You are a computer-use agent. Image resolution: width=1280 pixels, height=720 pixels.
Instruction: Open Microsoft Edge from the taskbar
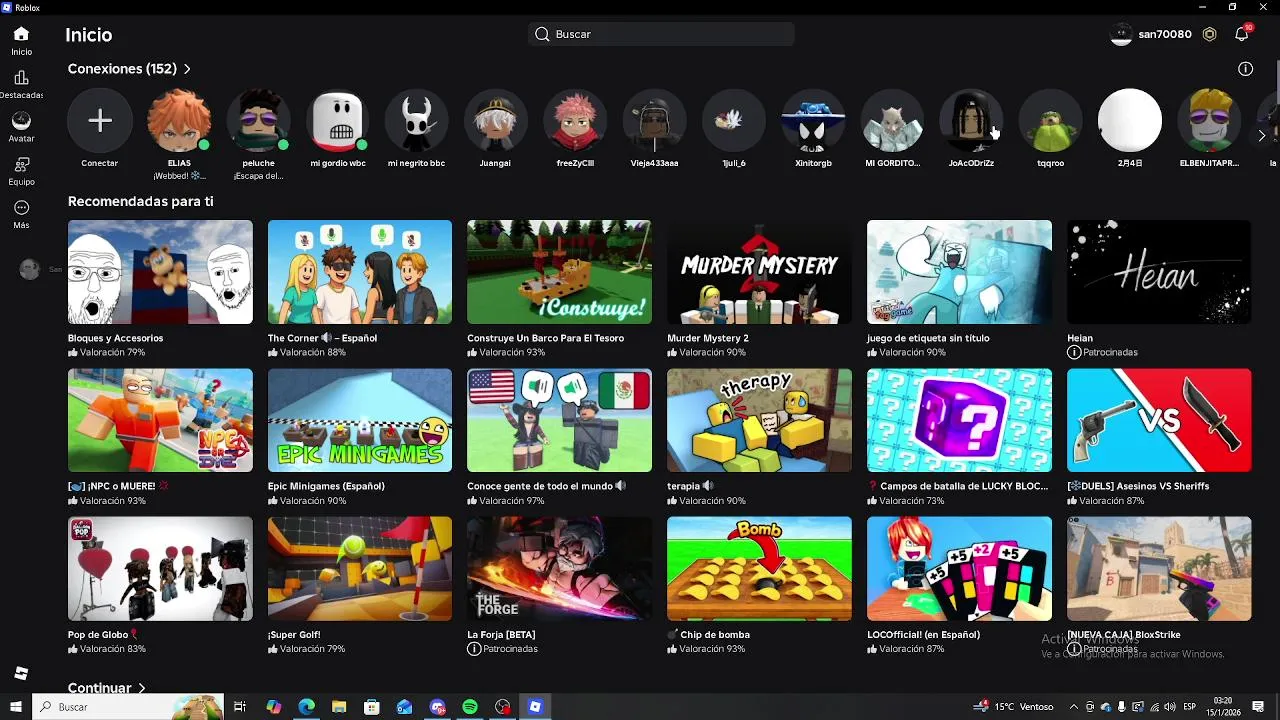tap(306, 707)
